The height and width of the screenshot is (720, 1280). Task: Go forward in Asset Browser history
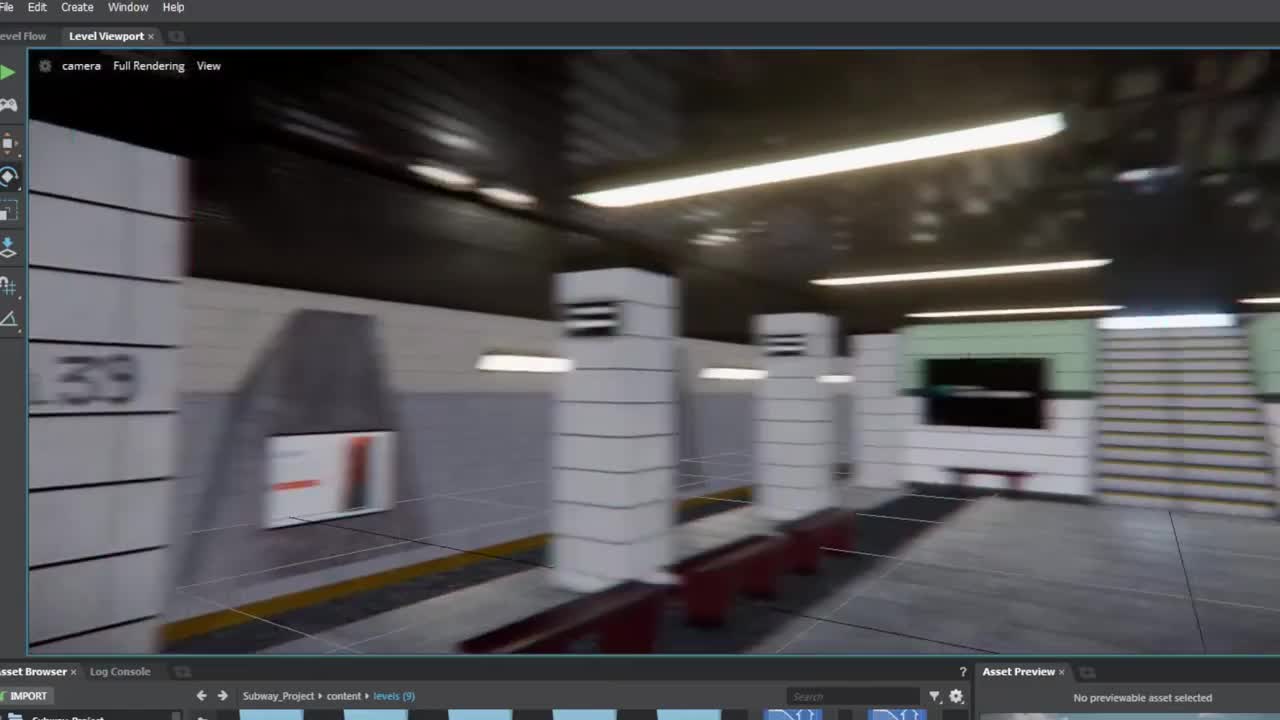tap(222, 696)
